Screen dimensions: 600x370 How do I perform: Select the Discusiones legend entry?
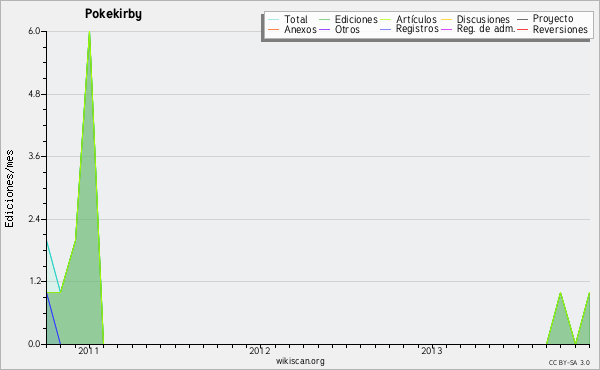pos(483,19)
